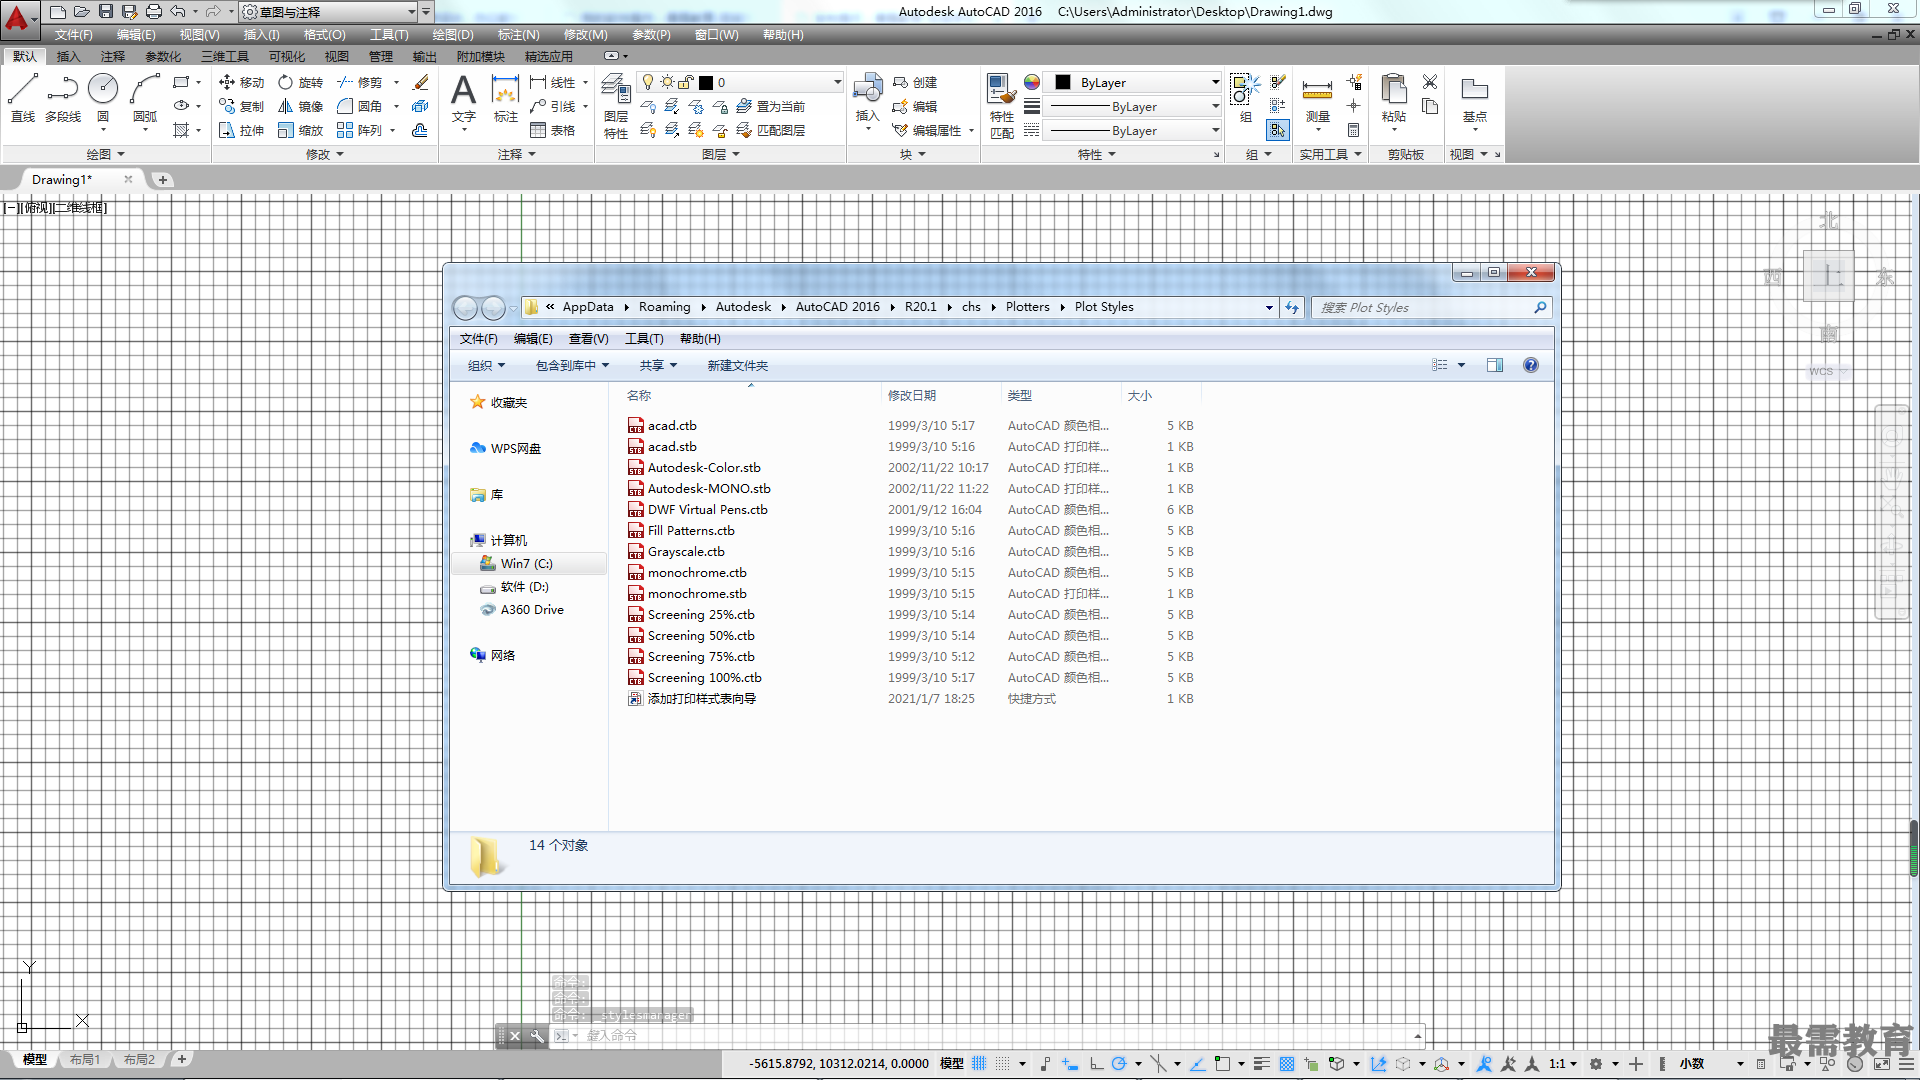Click the Trim (修剪) tool
1920x1080 pixels.
click(x=359, y=82)
